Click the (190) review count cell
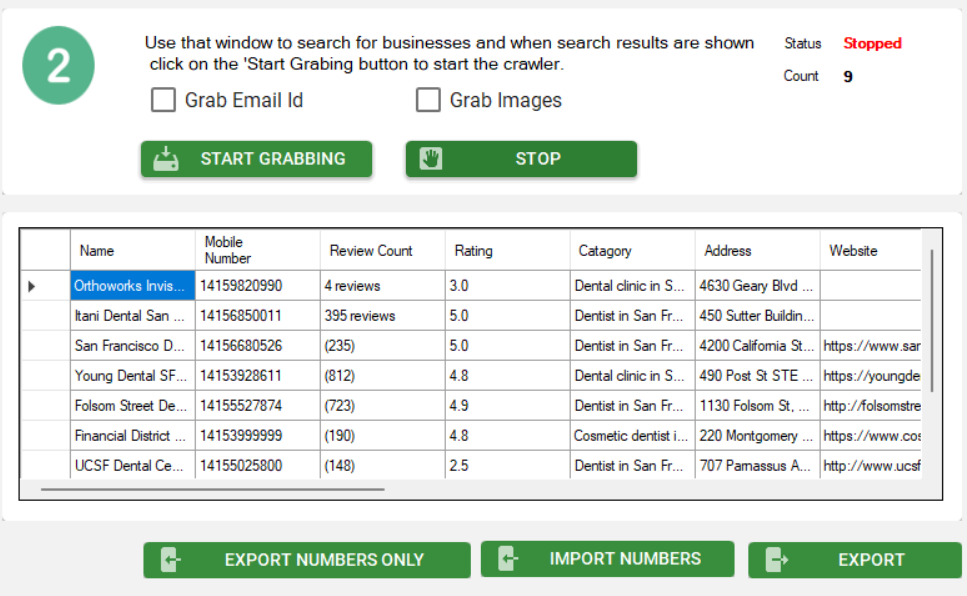Screen dimensions: 967x596 click(383, 436)
